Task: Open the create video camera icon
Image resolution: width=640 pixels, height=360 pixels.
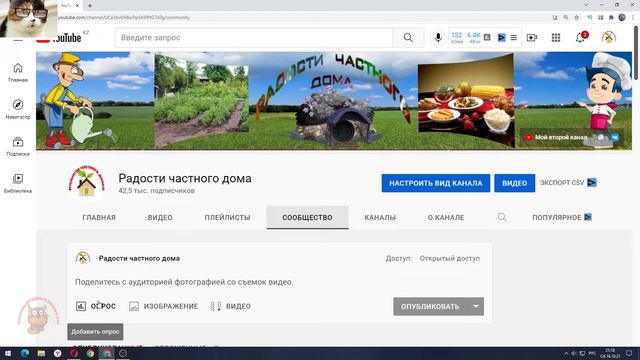Action: tap(532, 38)
